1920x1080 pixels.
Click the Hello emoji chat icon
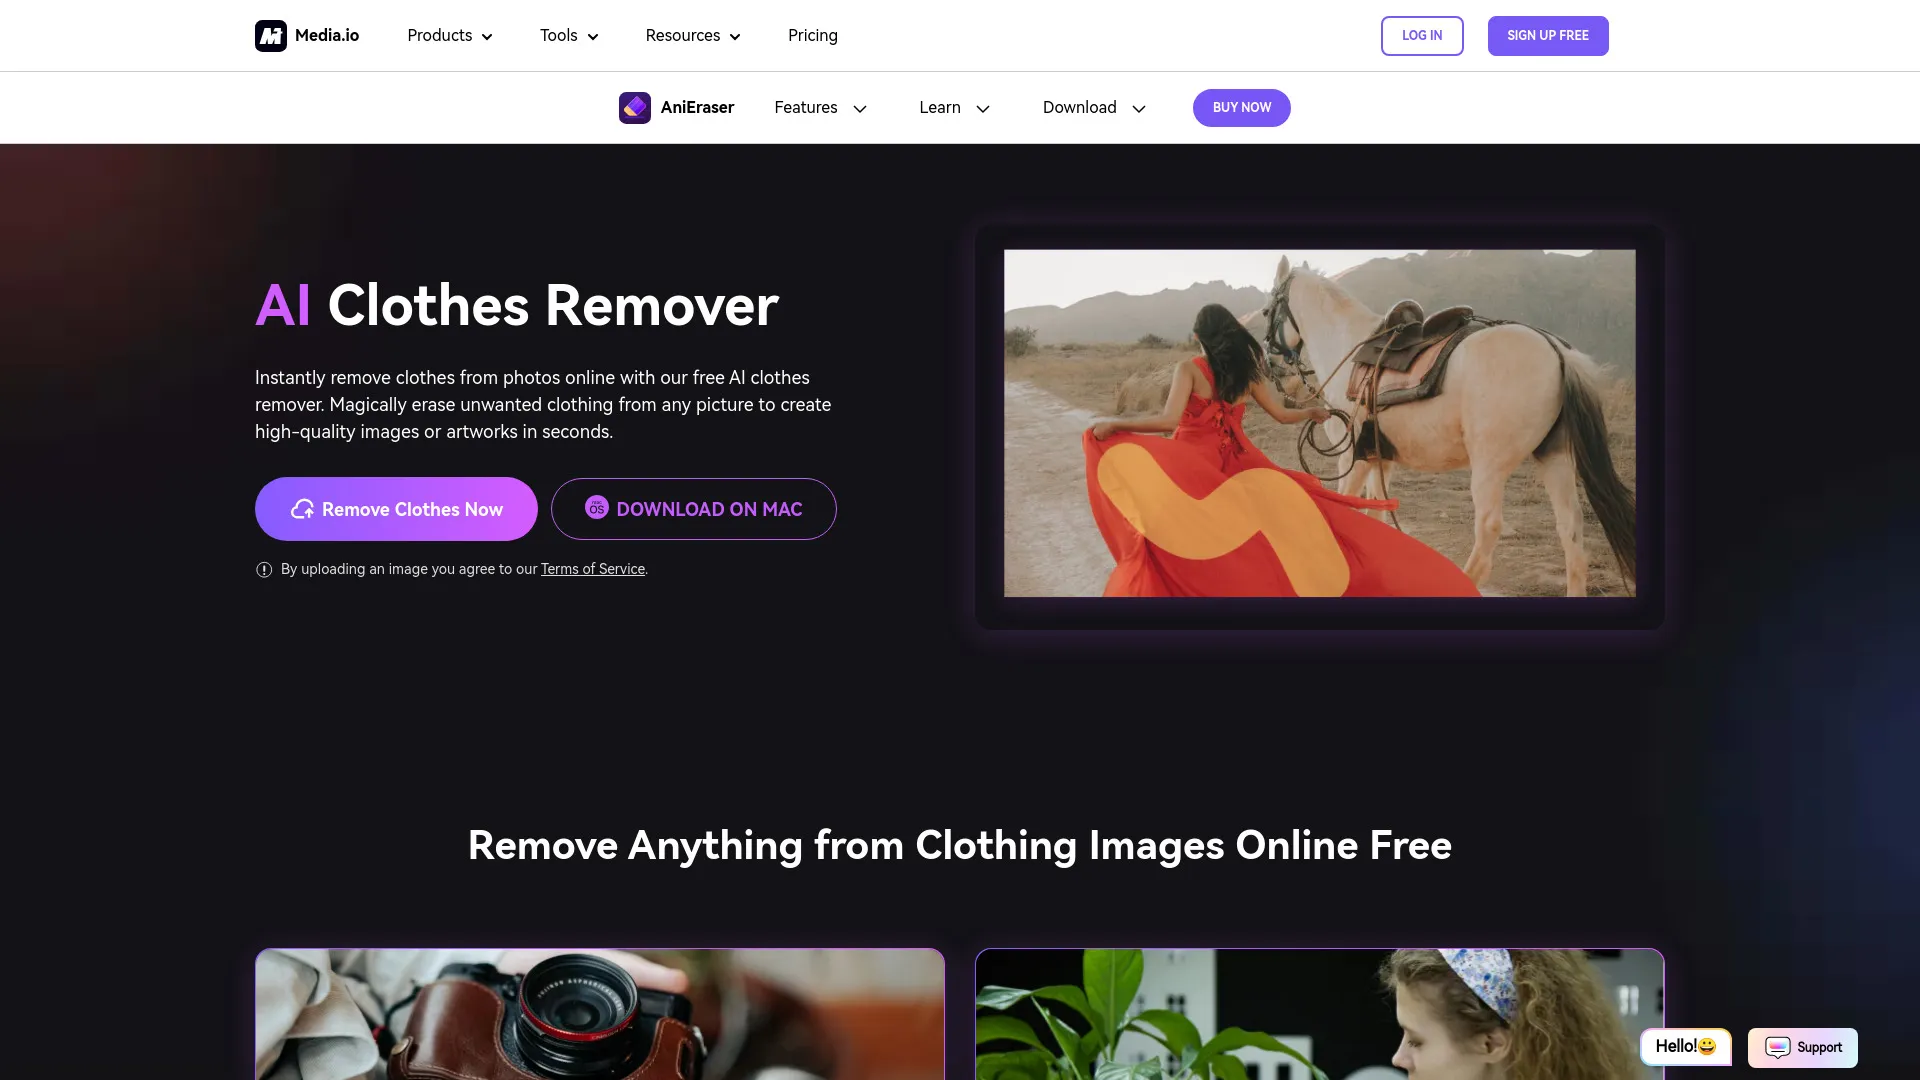pyautogui.click(x=1688, y=1047)
